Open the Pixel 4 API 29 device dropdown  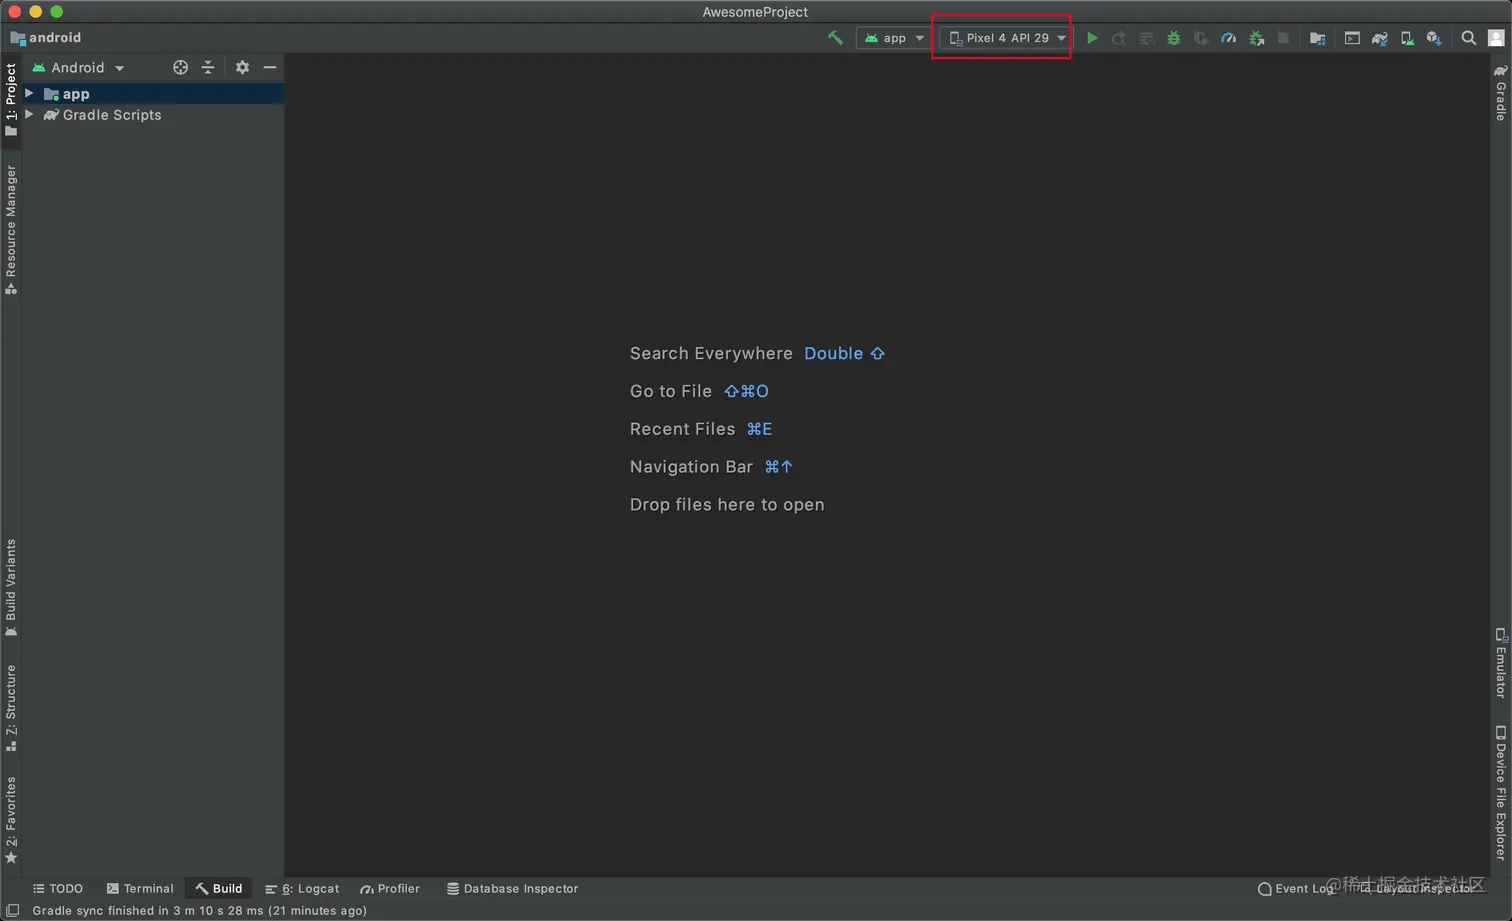tap(1006, 38)
